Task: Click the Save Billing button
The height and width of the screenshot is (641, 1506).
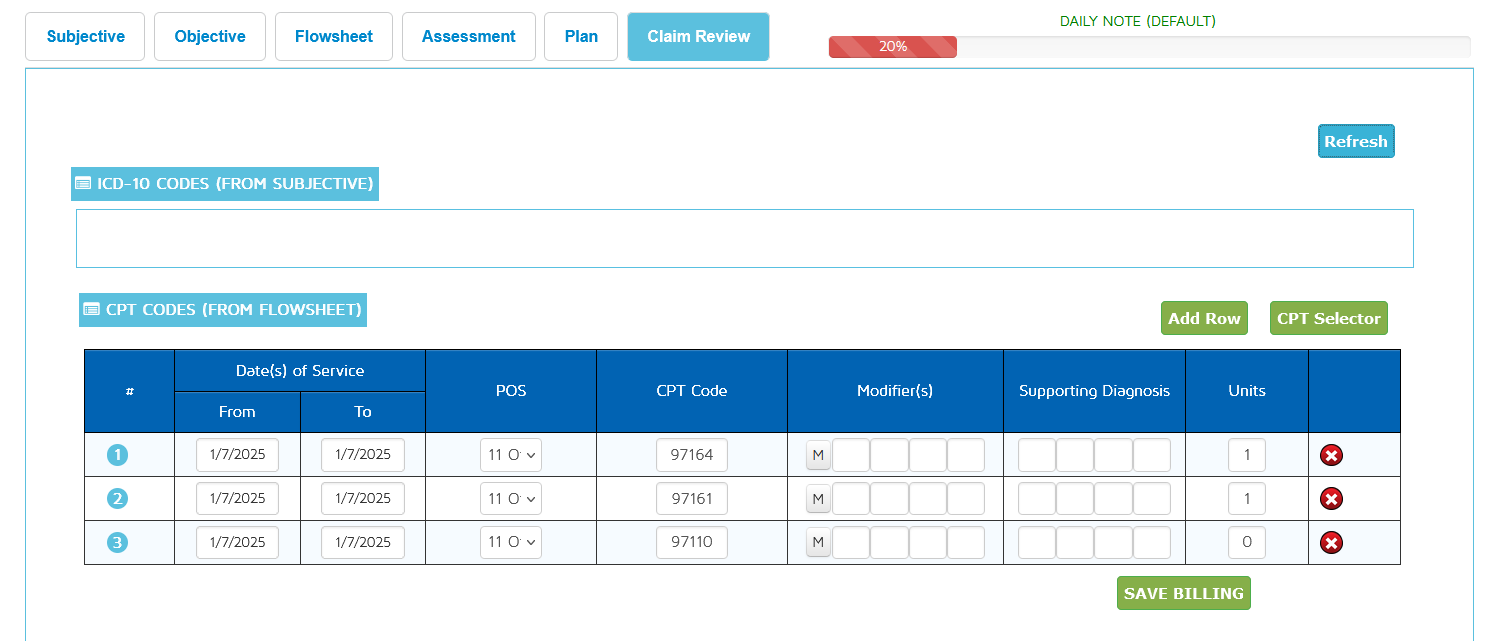Action: click(1183, 593)
